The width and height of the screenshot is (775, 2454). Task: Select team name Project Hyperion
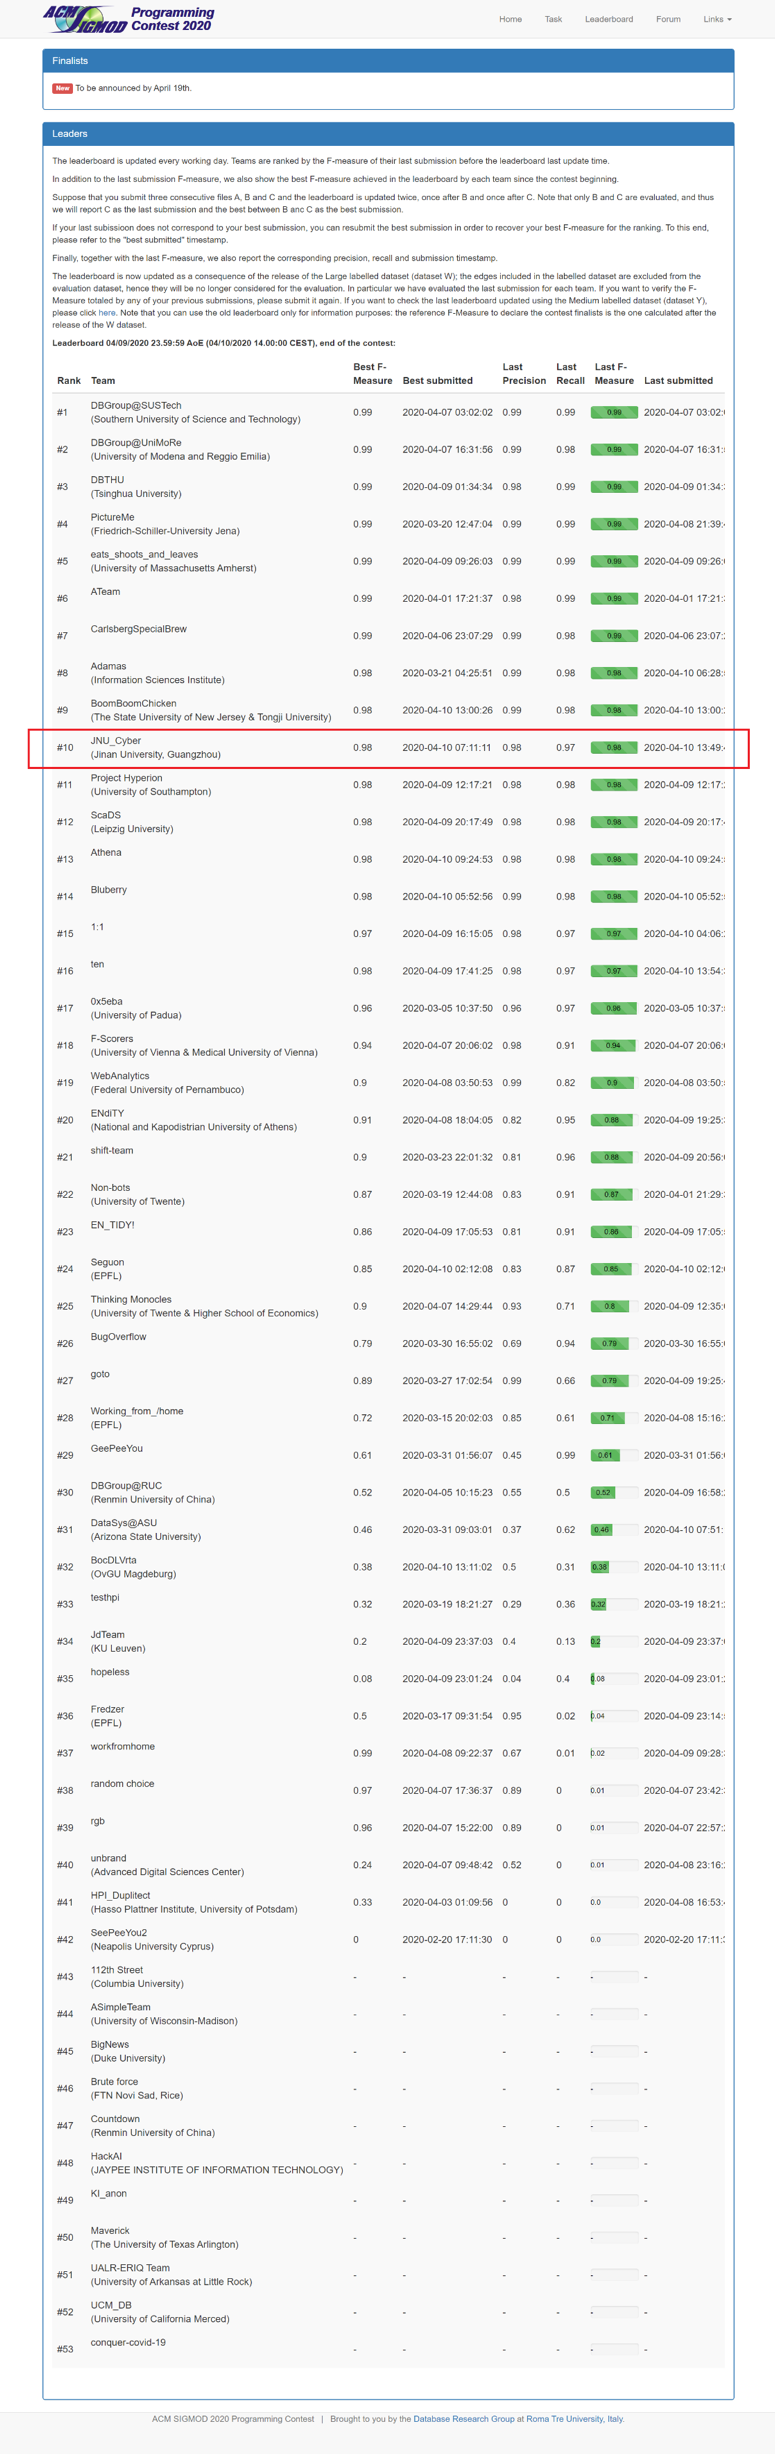126,778
